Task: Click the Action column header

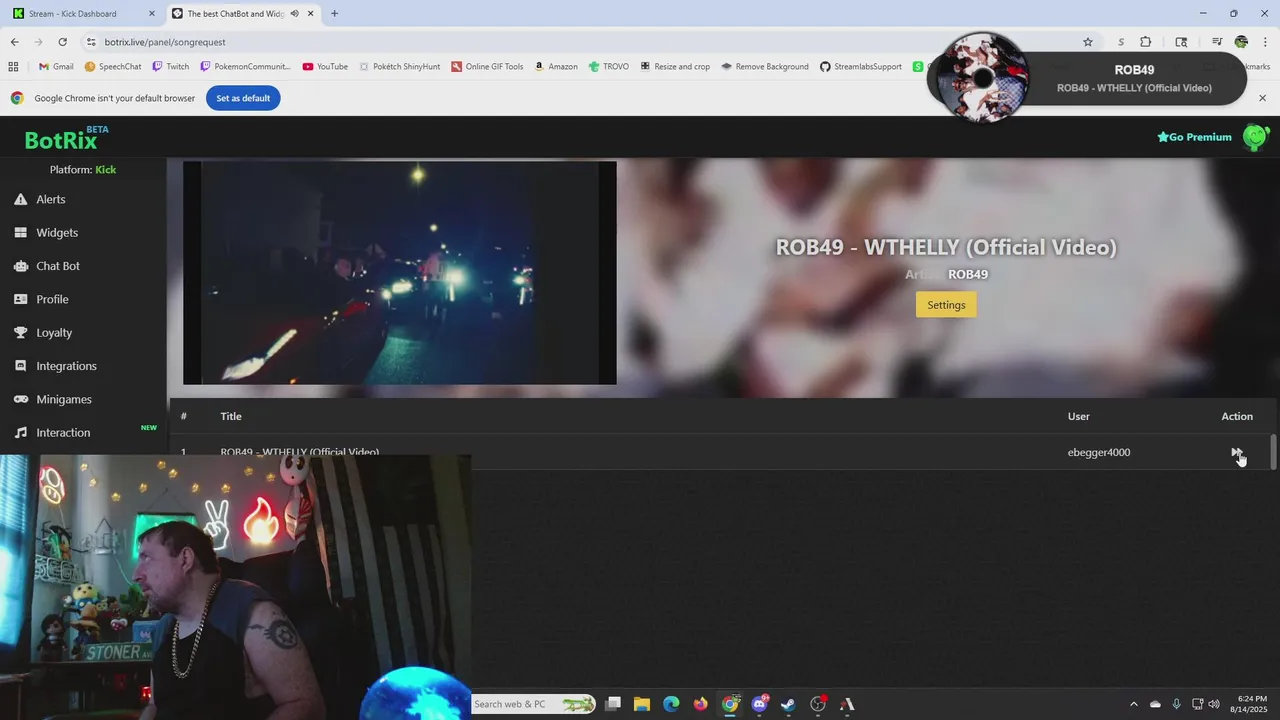Action: [1236, 416]
